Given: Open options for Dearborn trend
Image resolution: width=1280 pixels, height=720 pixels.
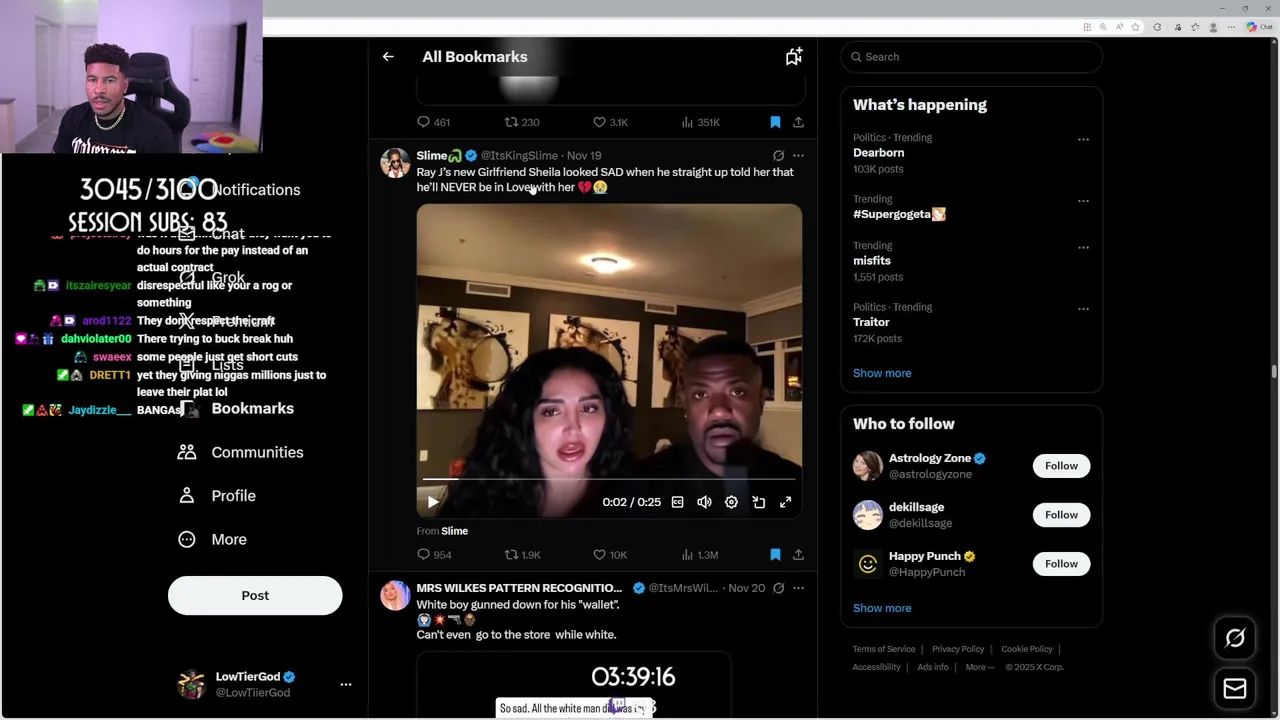Looking at the screenshot, I should [x=1083, y=140].
